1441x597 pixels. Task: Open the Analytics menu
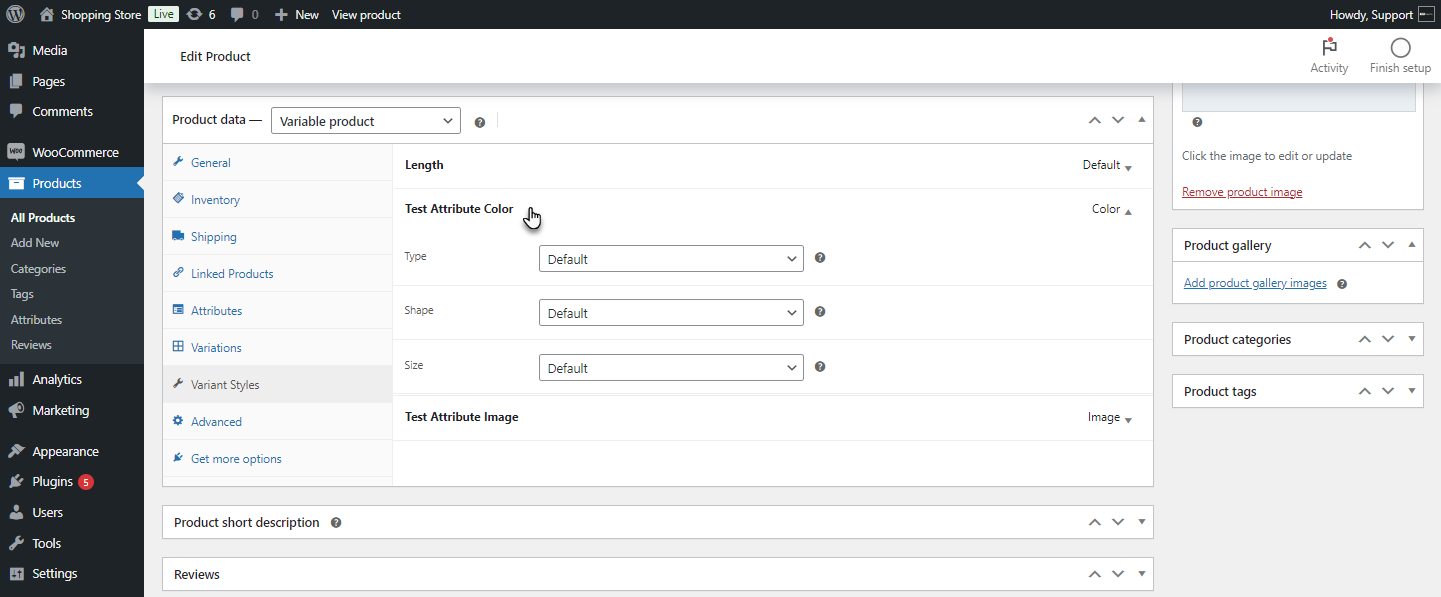tap(72, 380)
